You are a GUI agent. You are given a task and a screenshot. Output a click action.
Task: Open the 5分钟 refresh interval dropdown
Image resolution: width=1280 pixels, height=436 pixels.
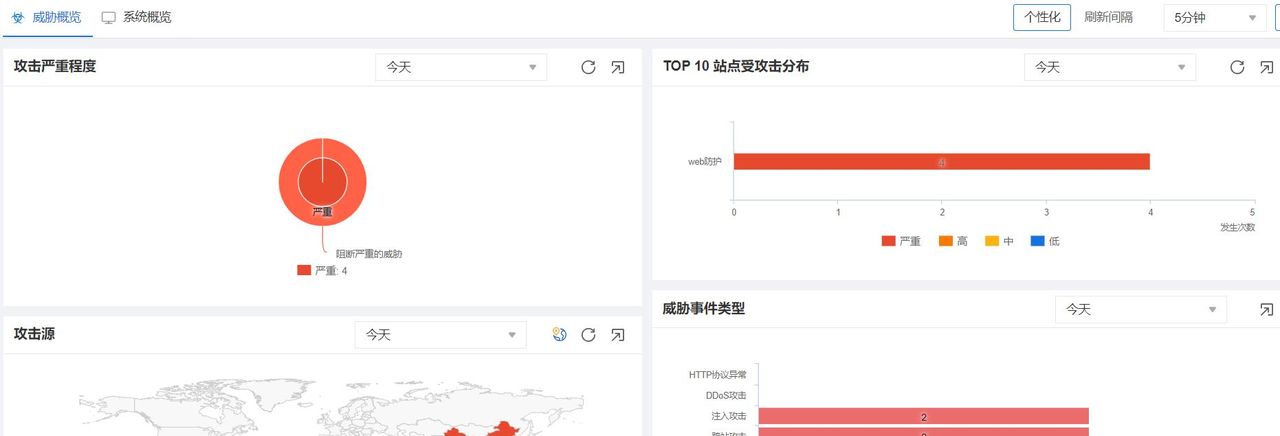1215,17
